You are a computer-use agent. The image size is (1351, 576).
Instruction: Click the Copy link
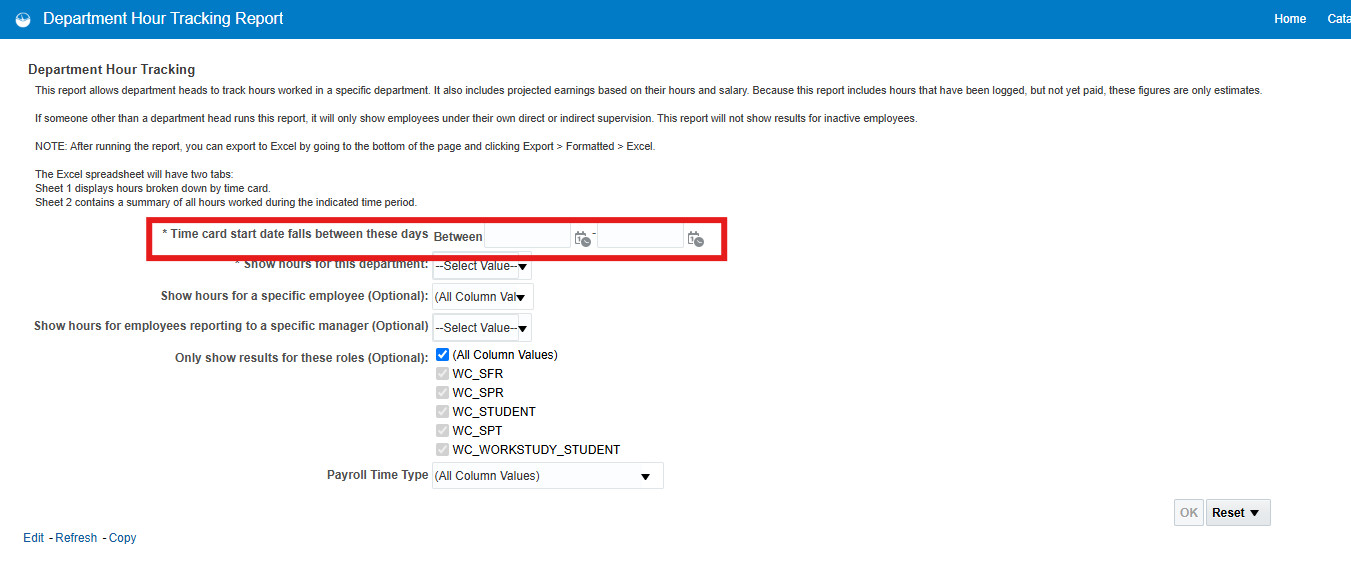click(x=122, y=538)
